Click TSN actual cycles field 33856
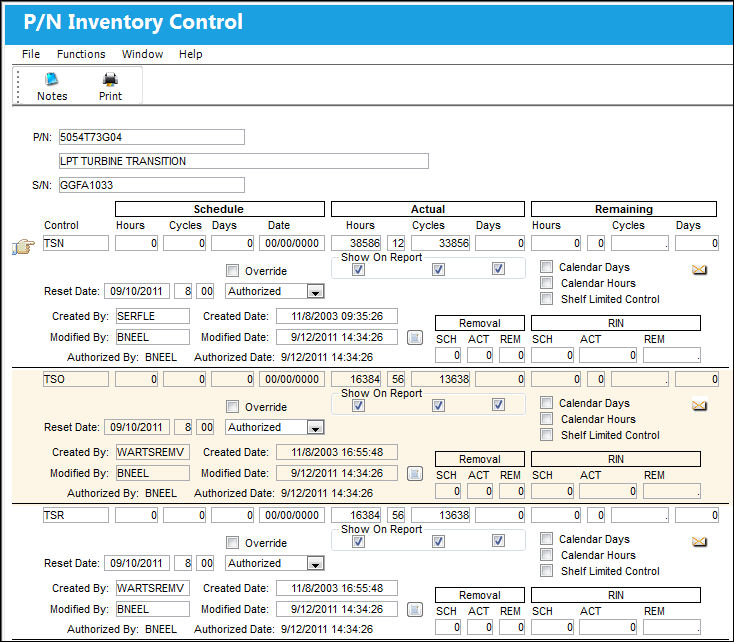 click(441, 244)
